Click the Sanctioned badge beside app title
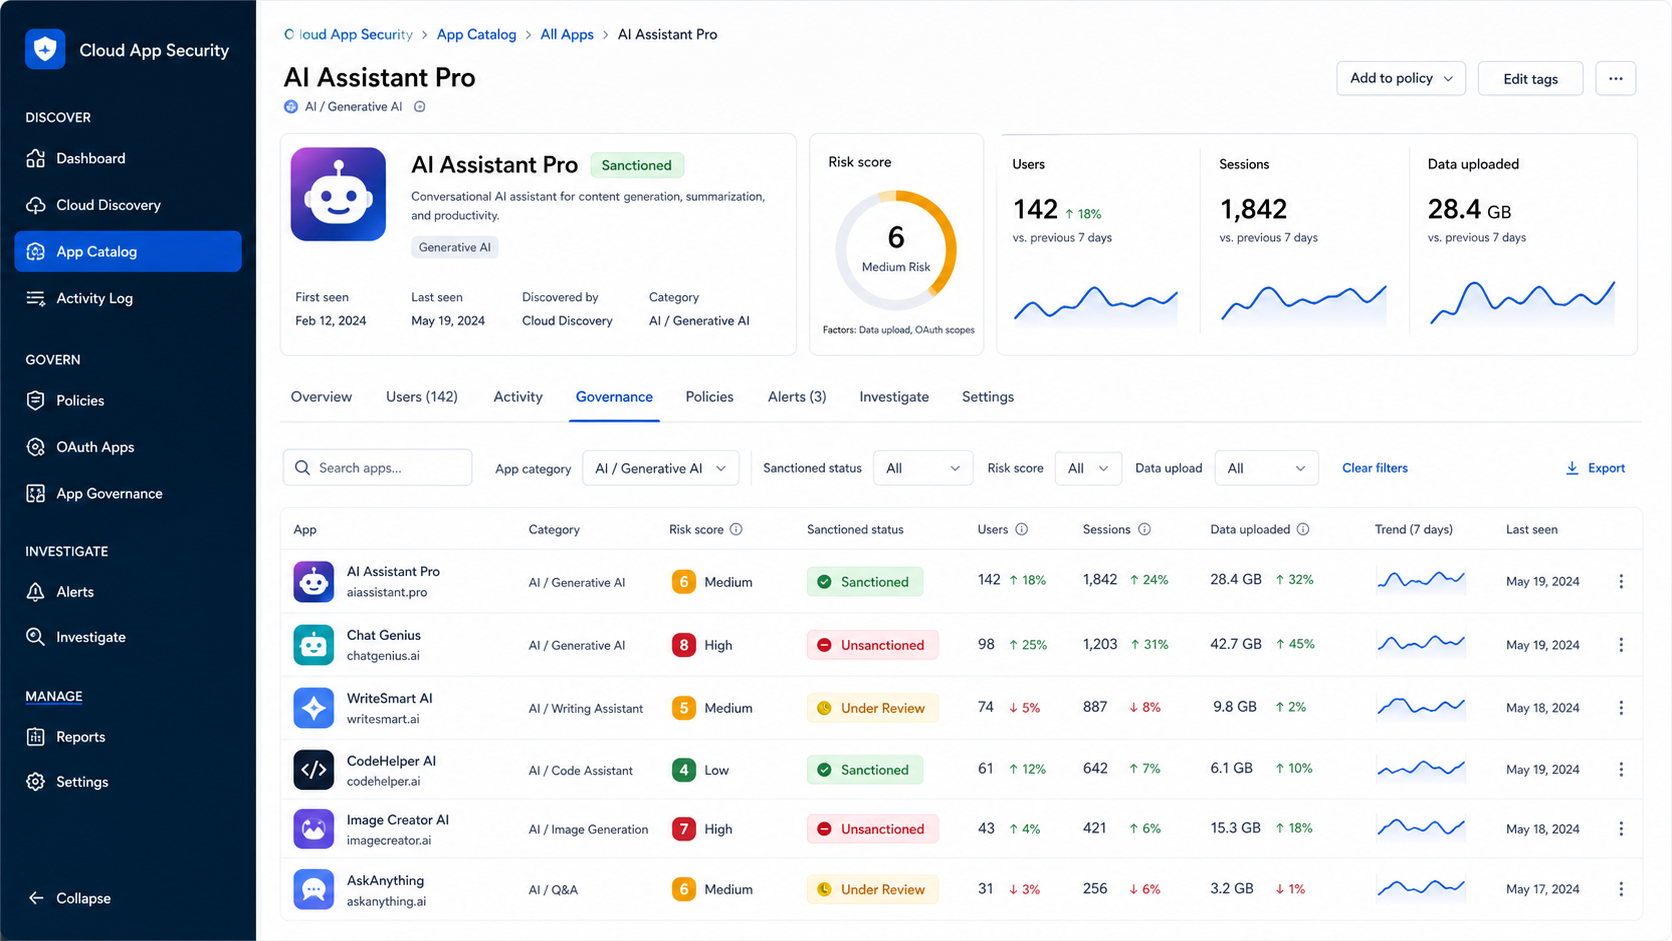The height and width of the screenshot is (941, 1672). click(636, 165)
